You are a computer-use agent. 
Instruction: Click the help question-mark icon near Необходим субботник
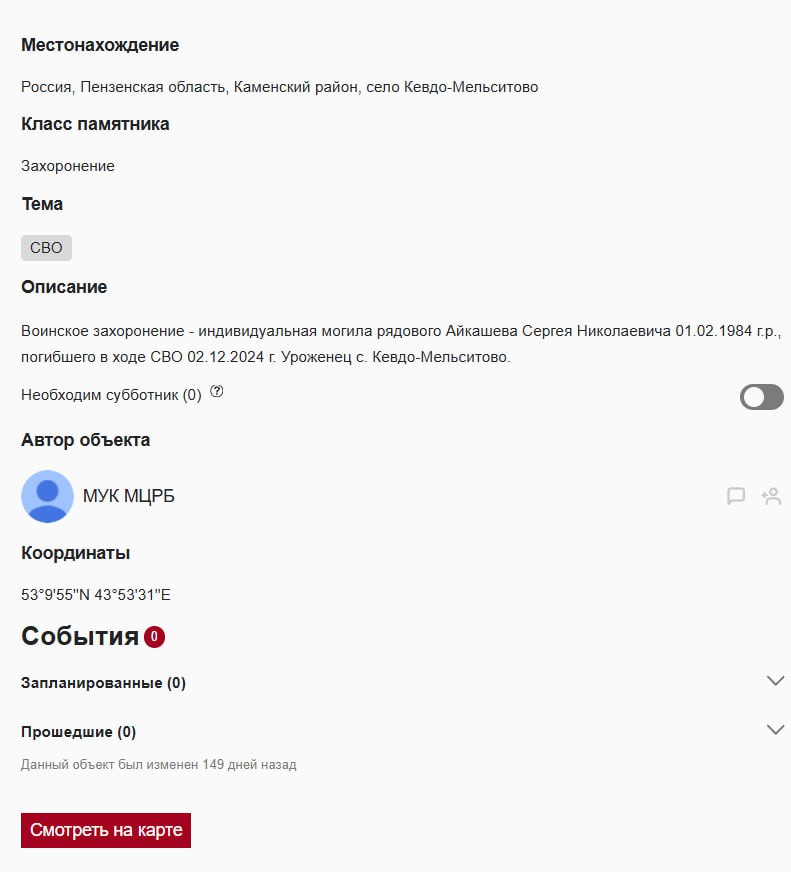pos(217,393)
